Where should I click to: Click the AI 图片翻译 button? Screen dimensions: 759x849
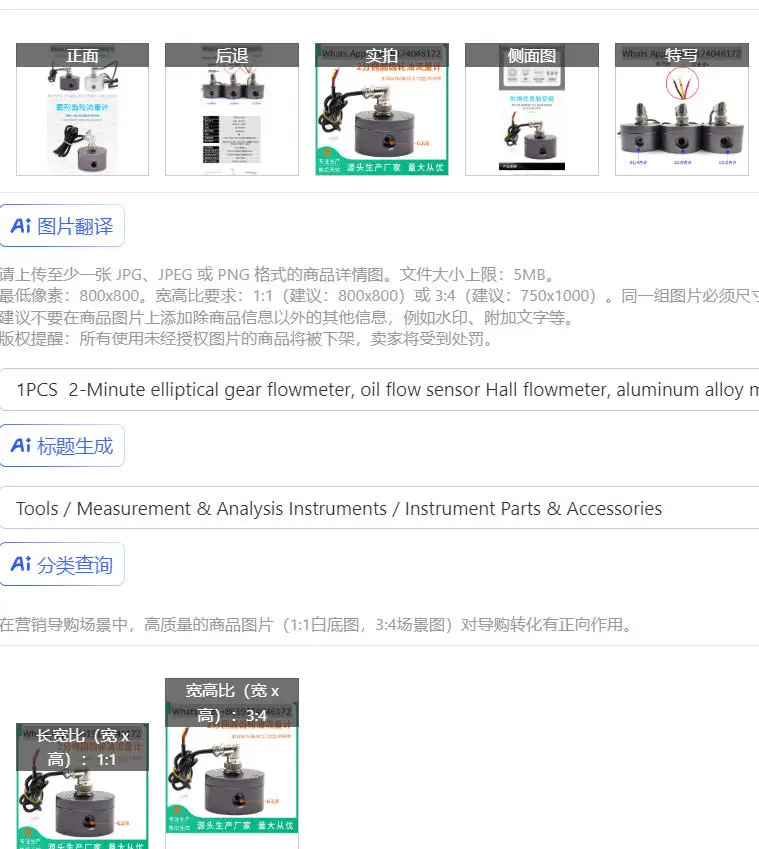pyautogui.click(x=62, y=226)
